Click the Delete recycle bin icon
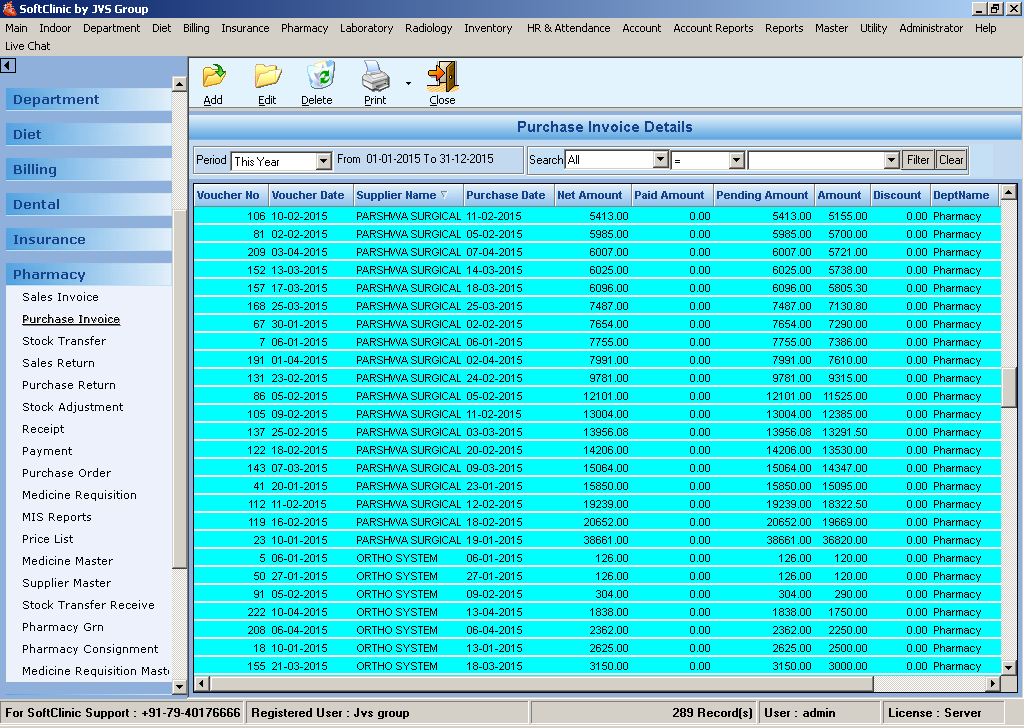The image size is (1024, 728). (318, 77)
